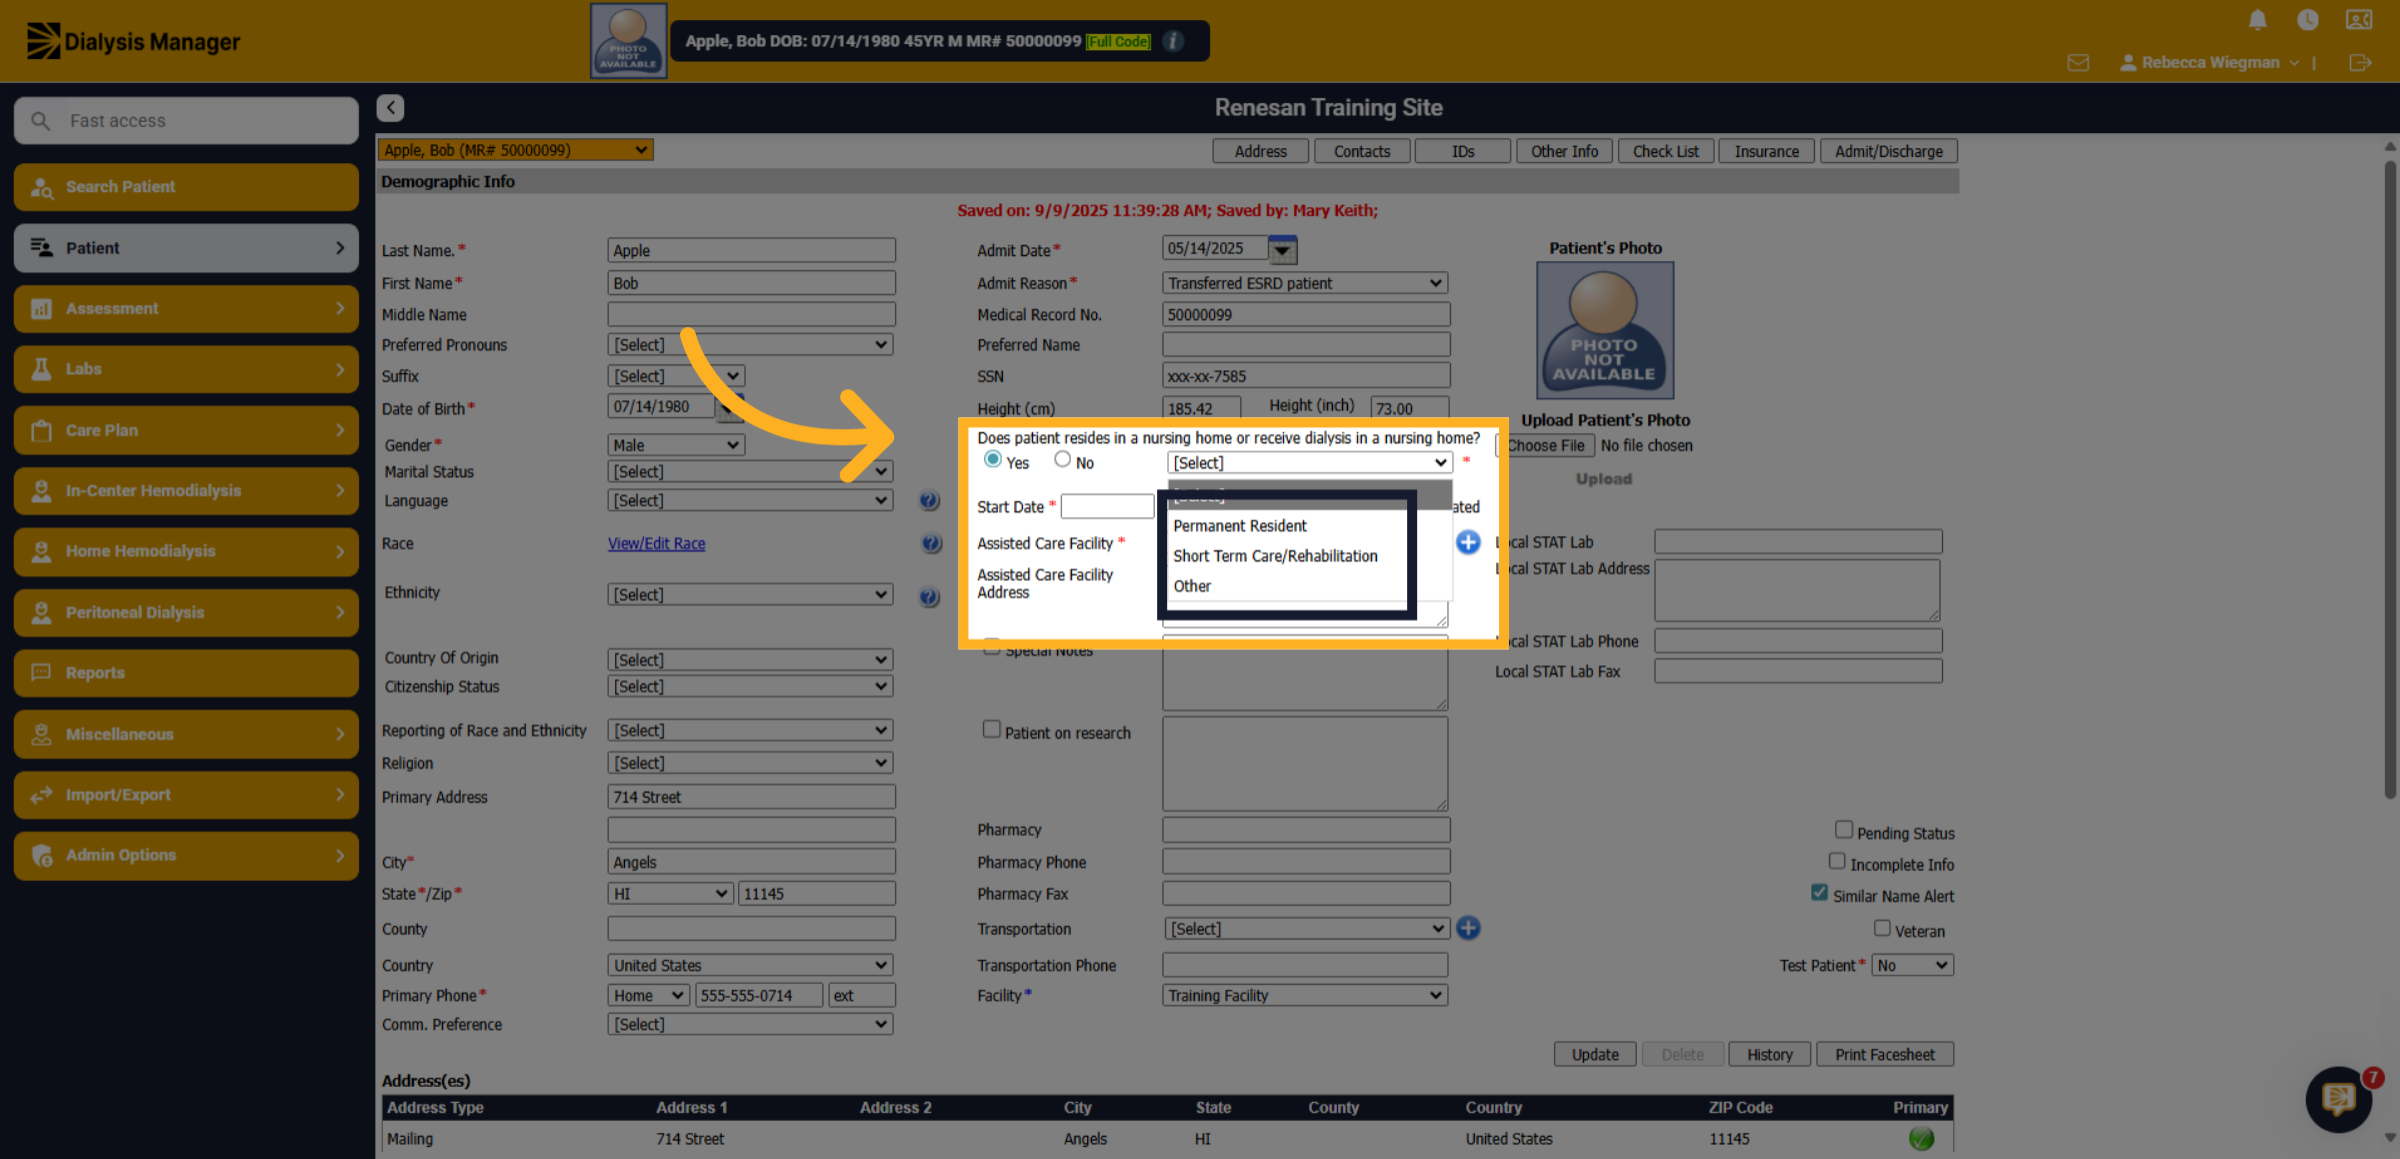This screenshot has height=1159, width=2400.
Task: Open the Admit Reason dropdown
Action: pyautogui.click(x=1305, y=283)
